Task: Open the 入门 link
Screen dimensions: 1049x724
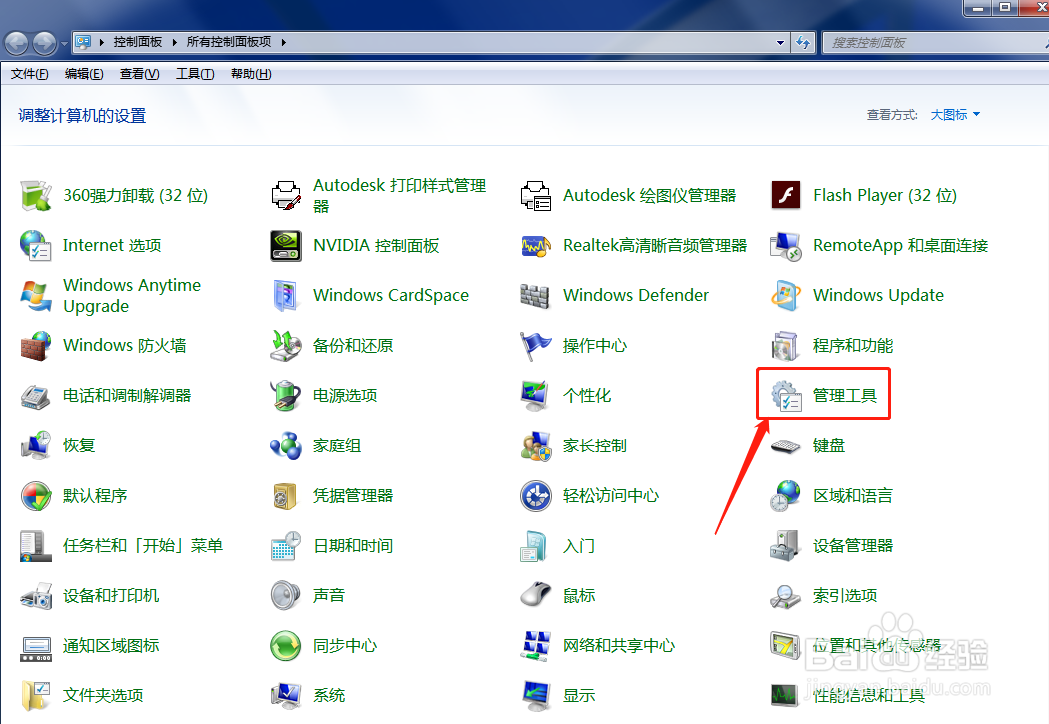Action: point(579,546)
